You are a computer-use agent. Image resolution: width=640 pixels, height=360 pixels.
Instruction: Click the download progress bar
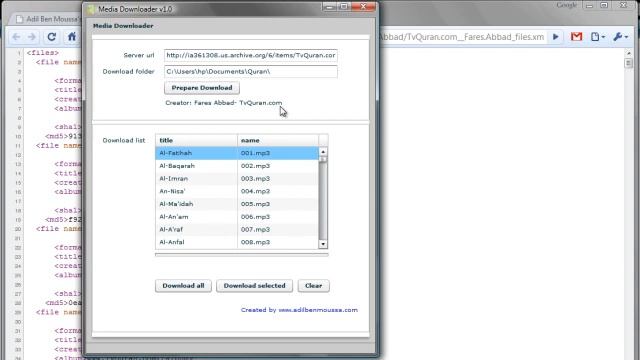coord(242,255)
